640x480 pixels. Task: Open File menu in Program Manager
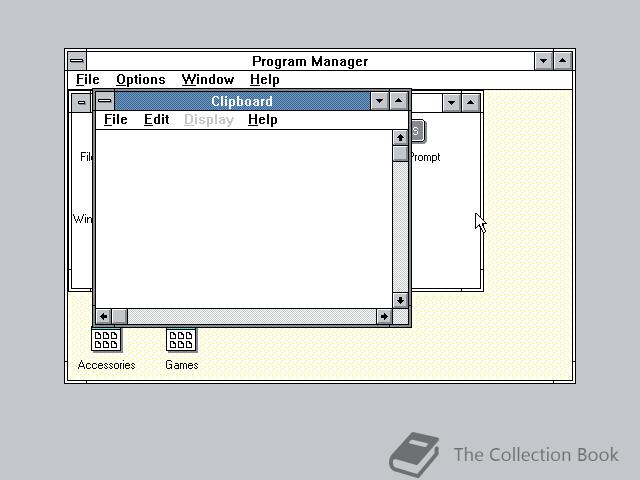(87, 80)
